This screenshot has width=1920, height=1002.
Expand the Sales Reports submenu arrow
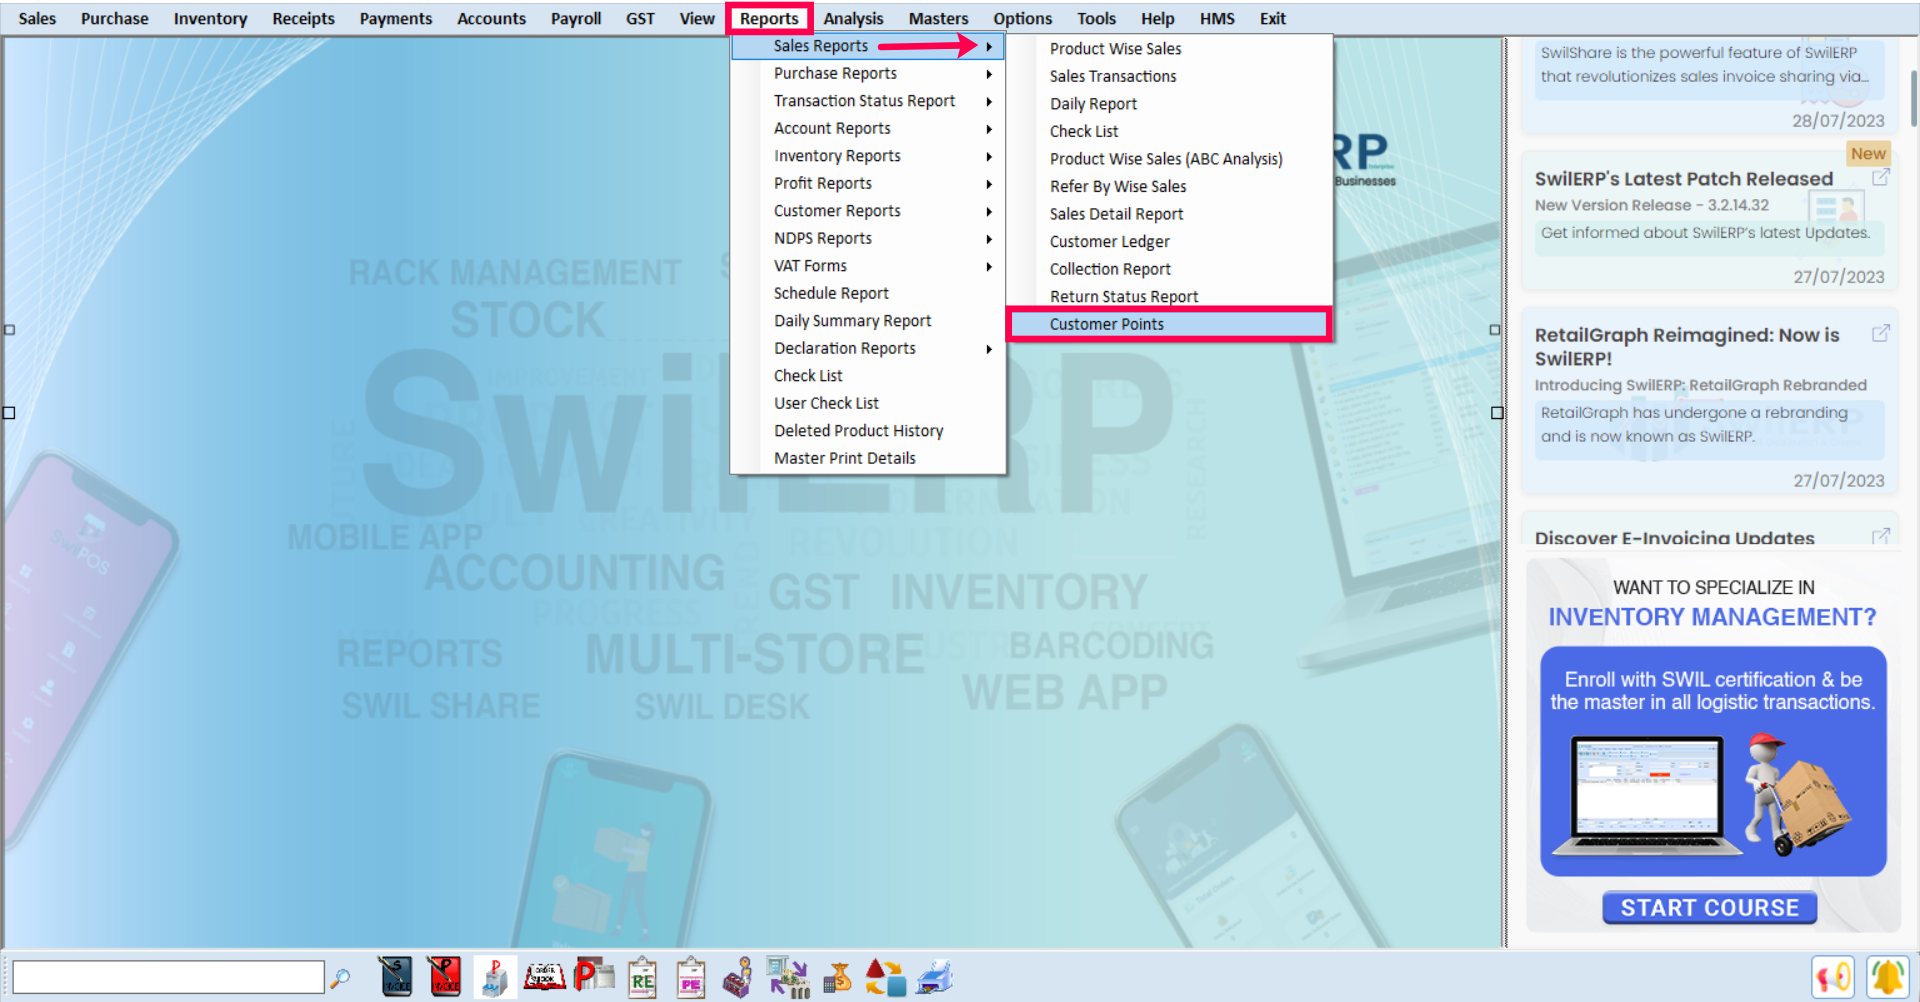click(989, 46)
